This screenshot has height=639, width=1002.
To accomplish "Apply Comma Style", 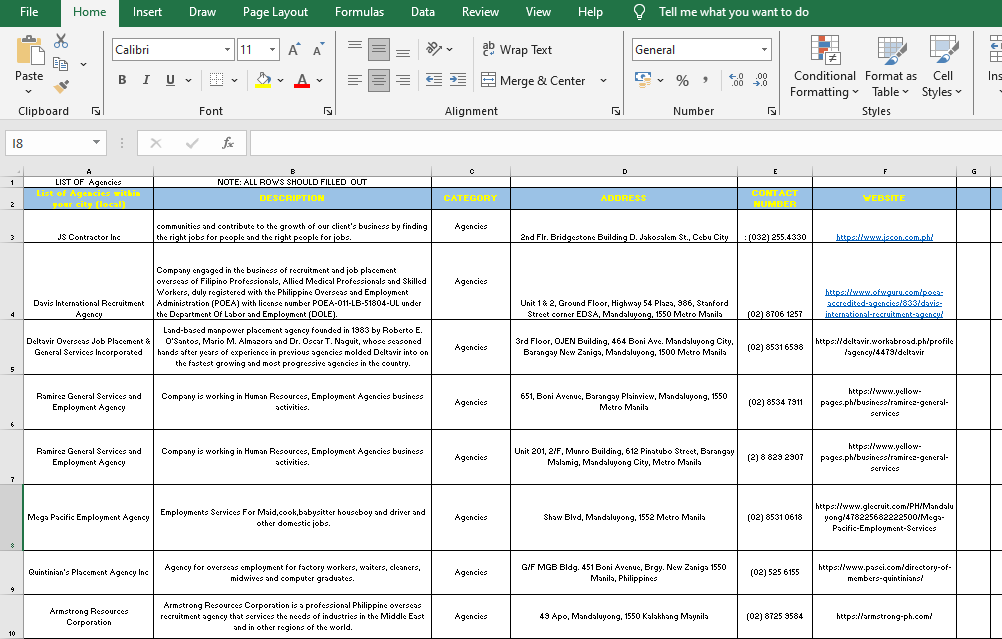I will (x=705, y=81).
